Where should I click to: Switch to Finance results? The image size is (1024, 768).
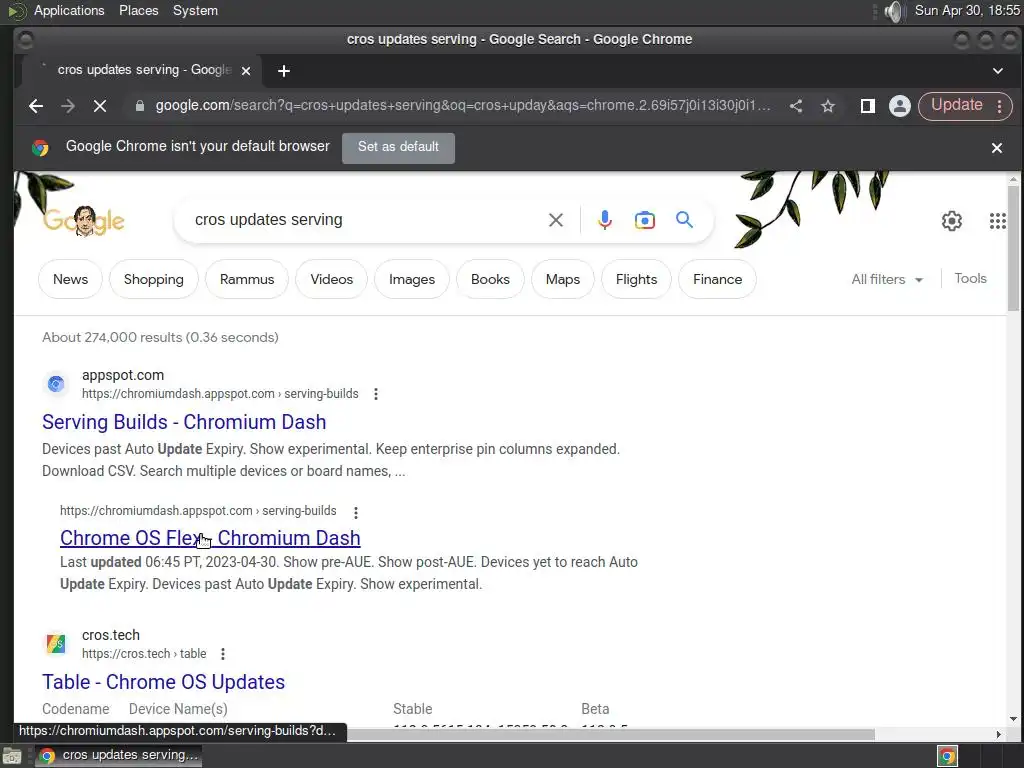[717, 280]
